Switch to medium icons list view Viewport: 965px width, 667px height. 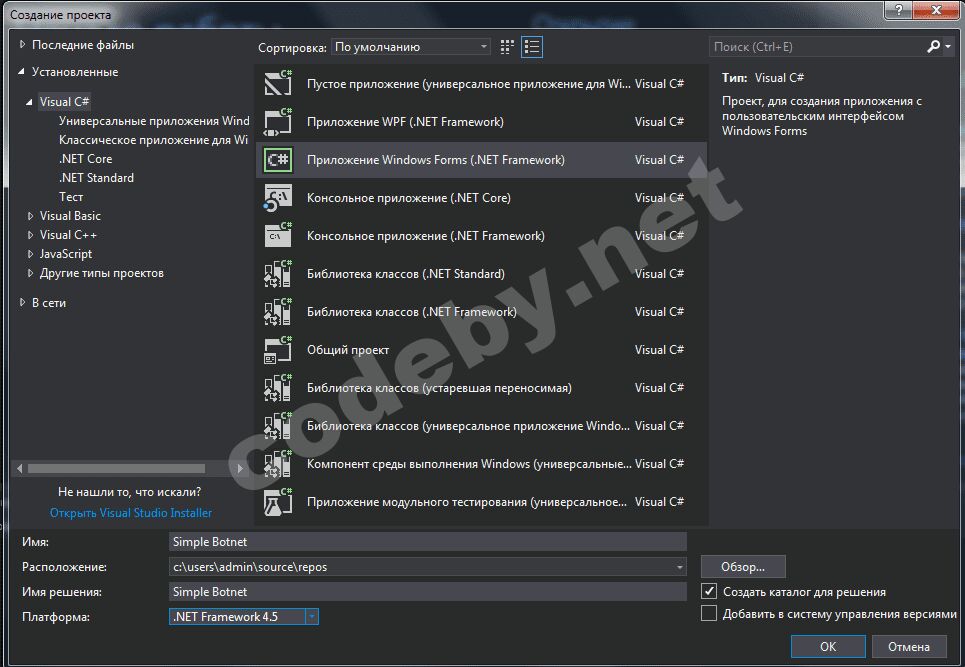[532, 47]
